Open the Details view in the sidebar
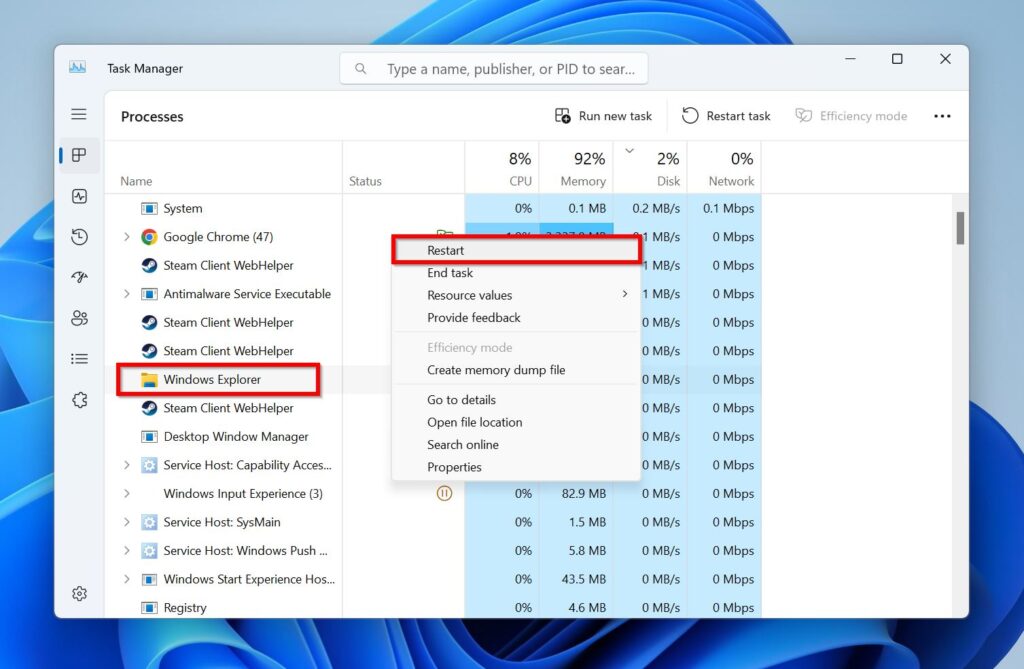 coord(79,358)
